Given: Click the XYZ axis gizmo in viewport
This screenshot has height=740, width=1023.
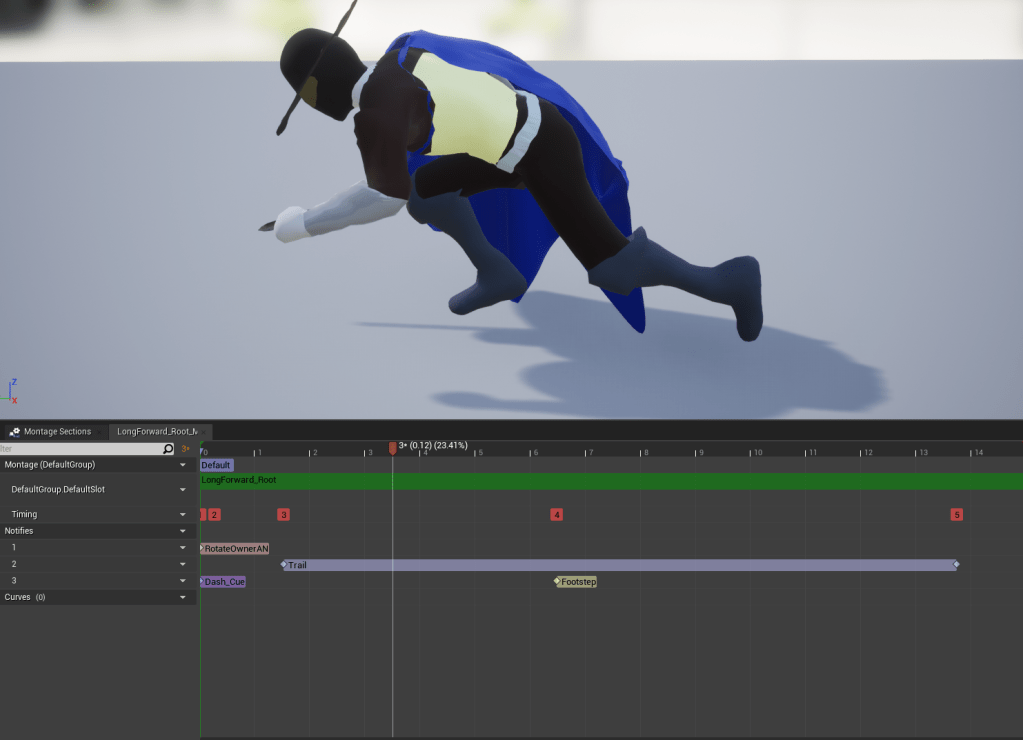Looking at the screenshot, I should click(x=12, y=391).
